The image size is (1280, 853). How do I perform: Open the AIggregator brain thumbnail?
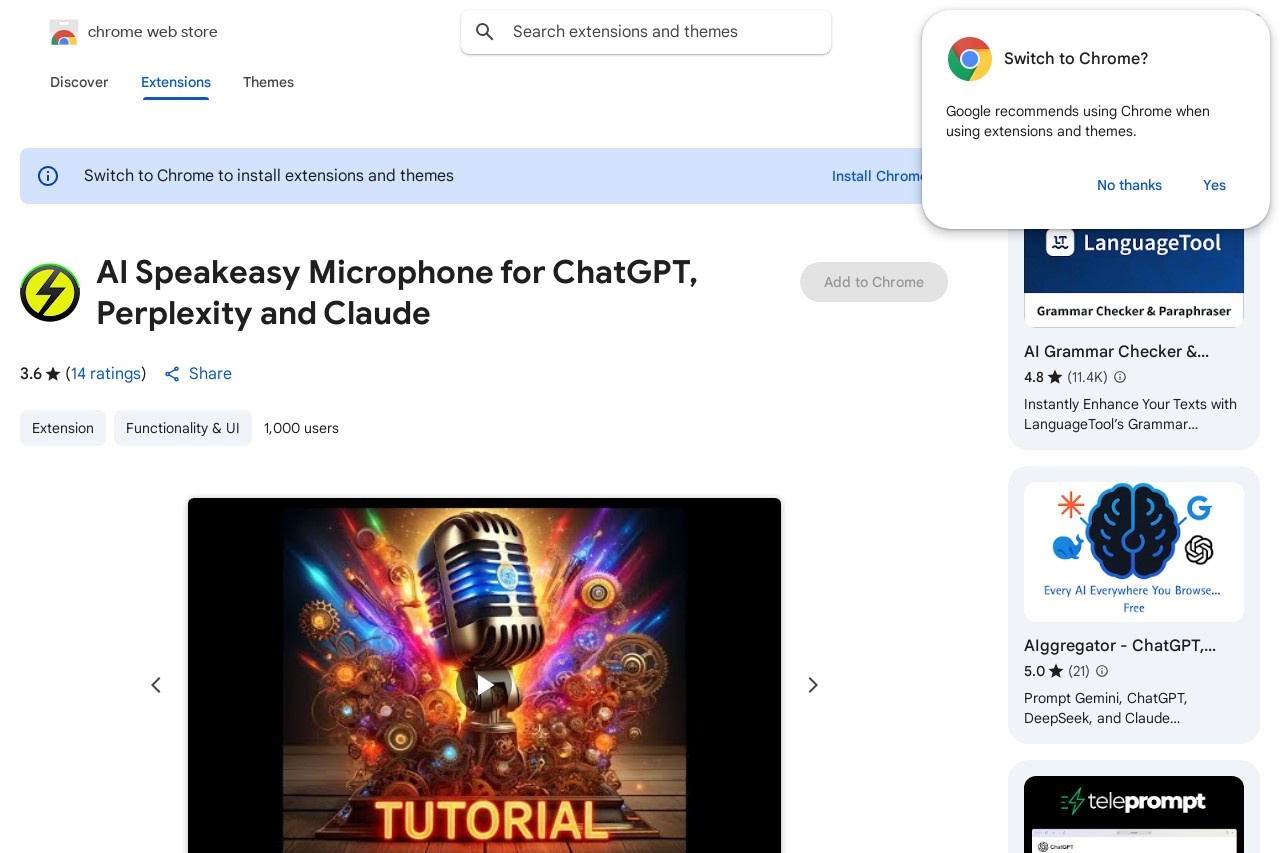tap(1134, 552)
